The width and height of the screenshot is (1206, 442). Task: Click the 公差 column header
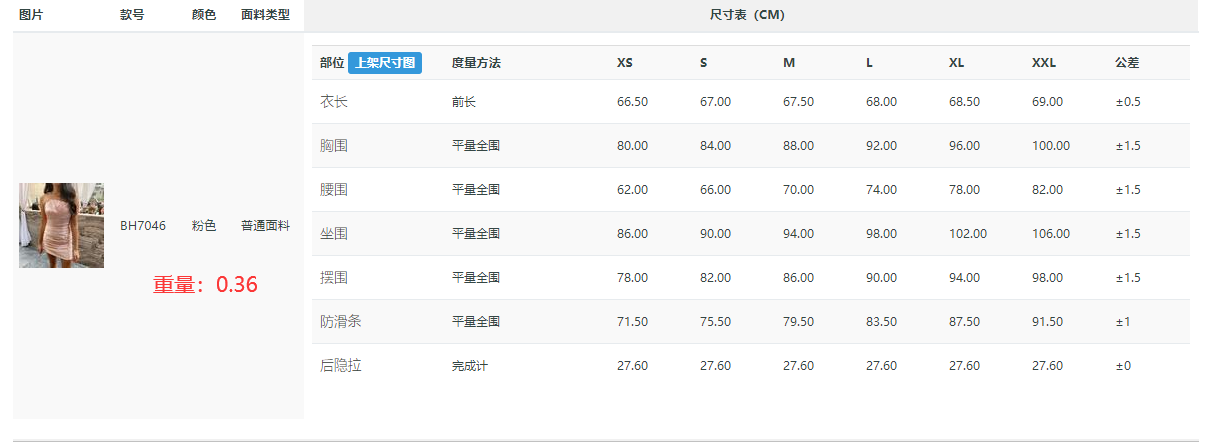click(1127, 63)
